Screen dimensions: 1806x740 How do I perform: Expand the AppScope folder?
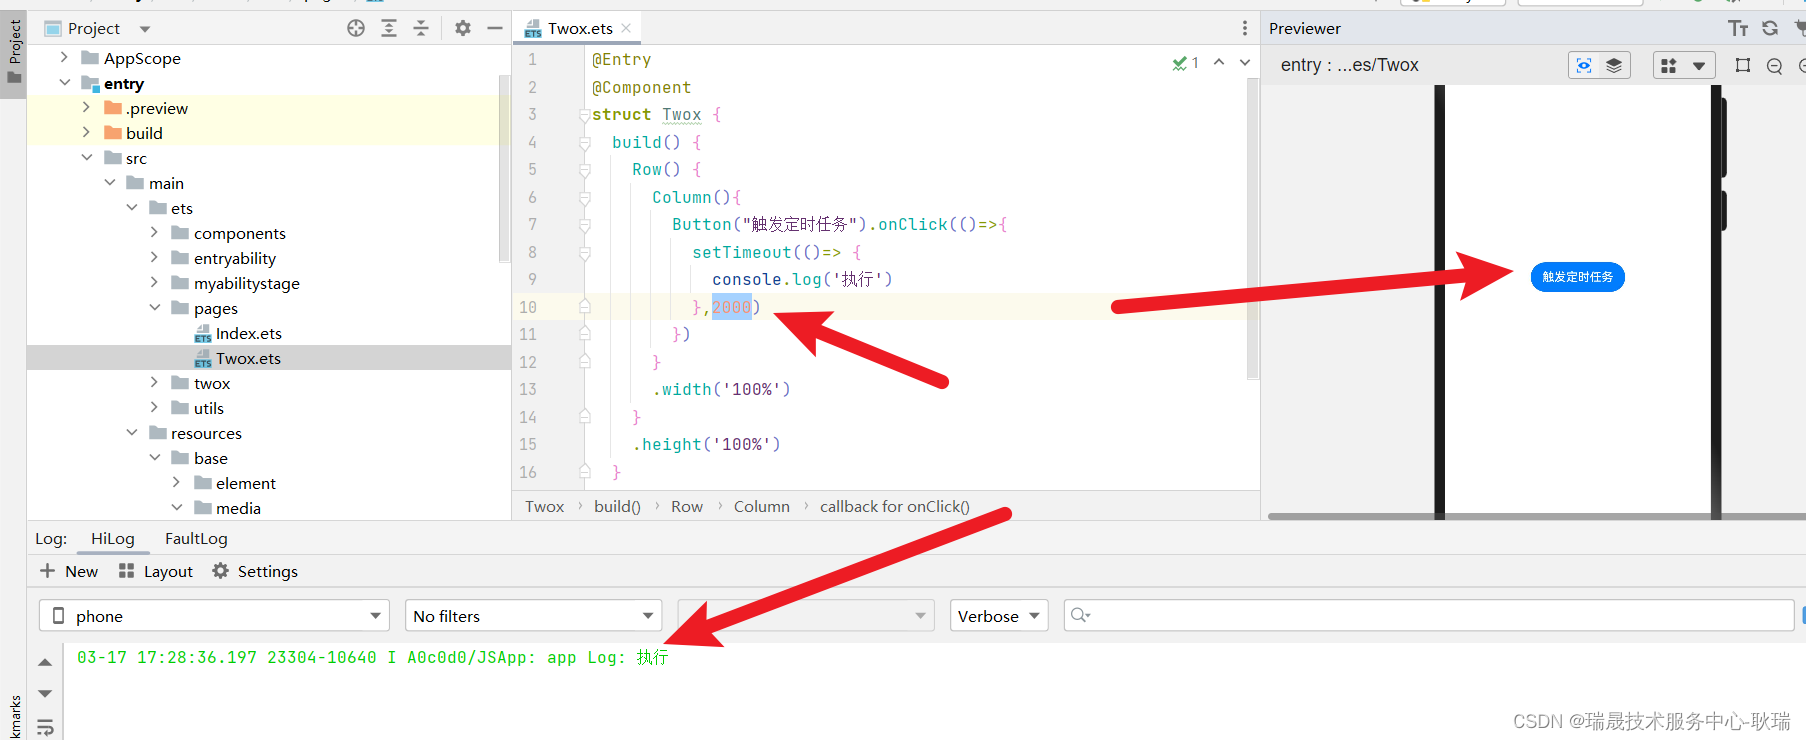(64, 58)
